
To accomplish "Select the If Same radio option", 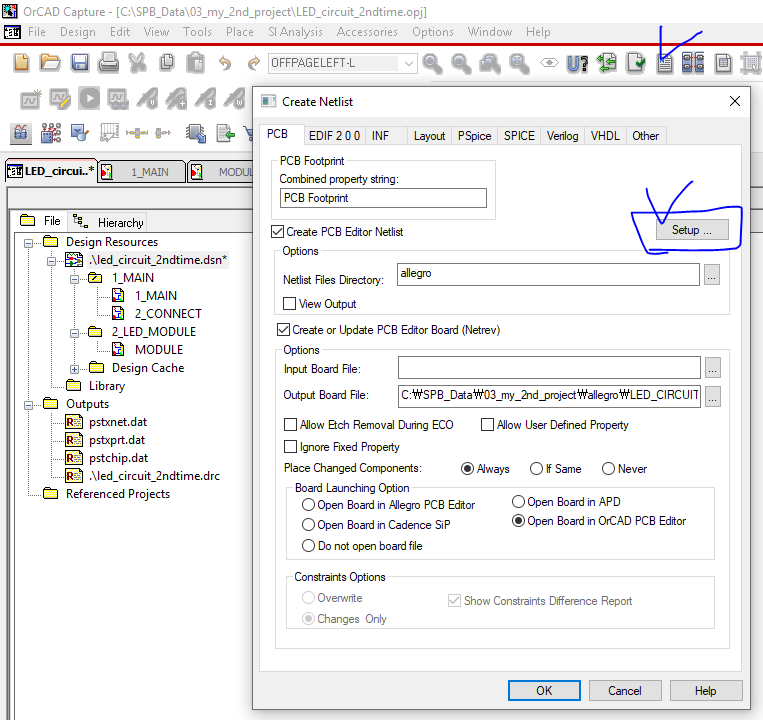I will pos(536,468).
